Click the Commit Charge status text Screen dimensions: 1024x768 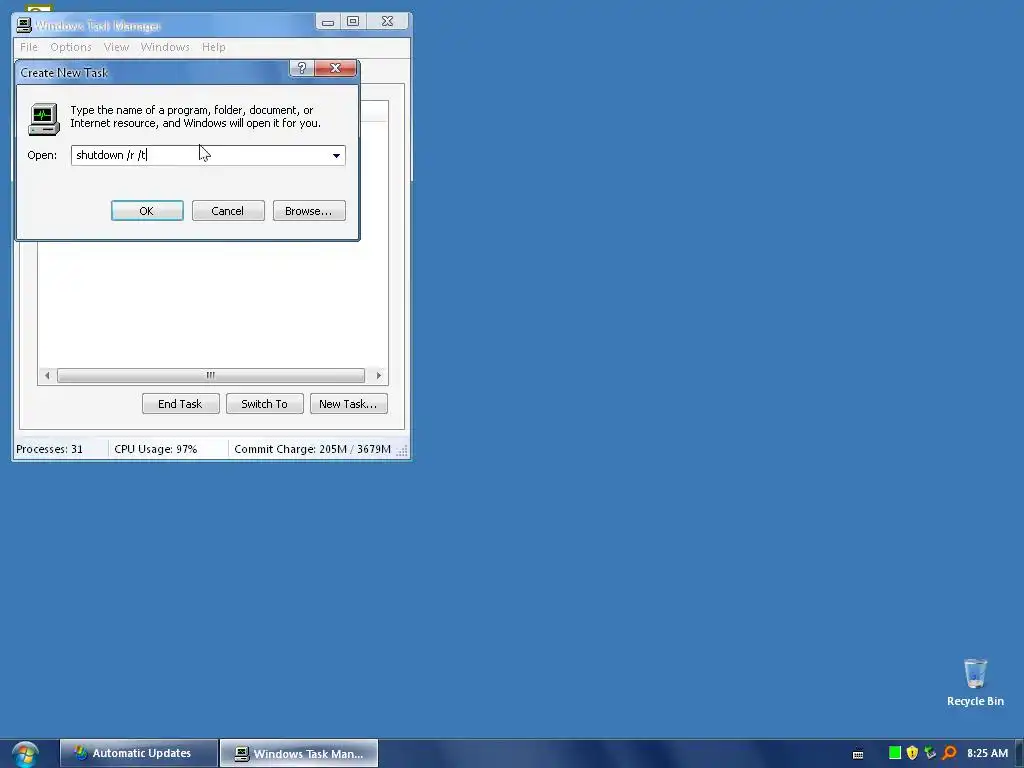click(x=312, y=449)
